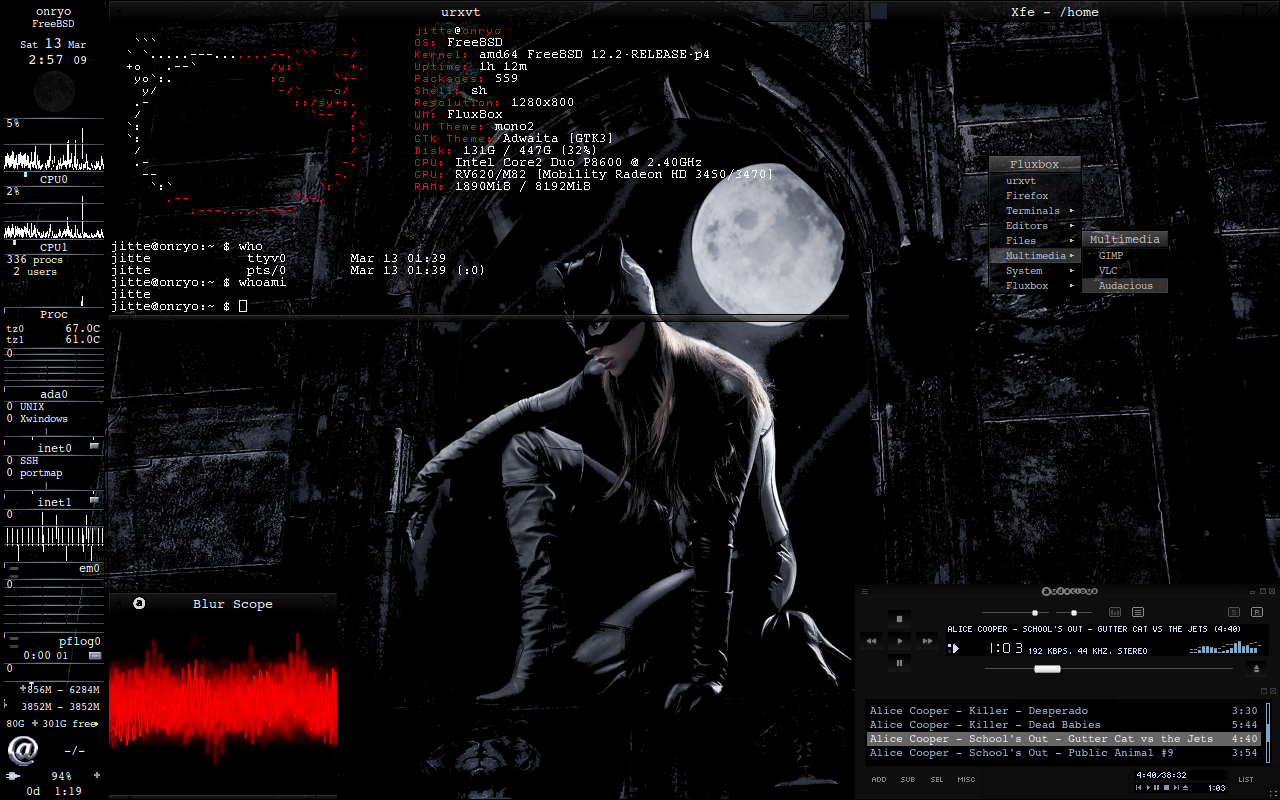This screenshot has width=1280, height=800.
Task: Click the mini pause button in playlist footer
Action: (x=1157, y=787)
